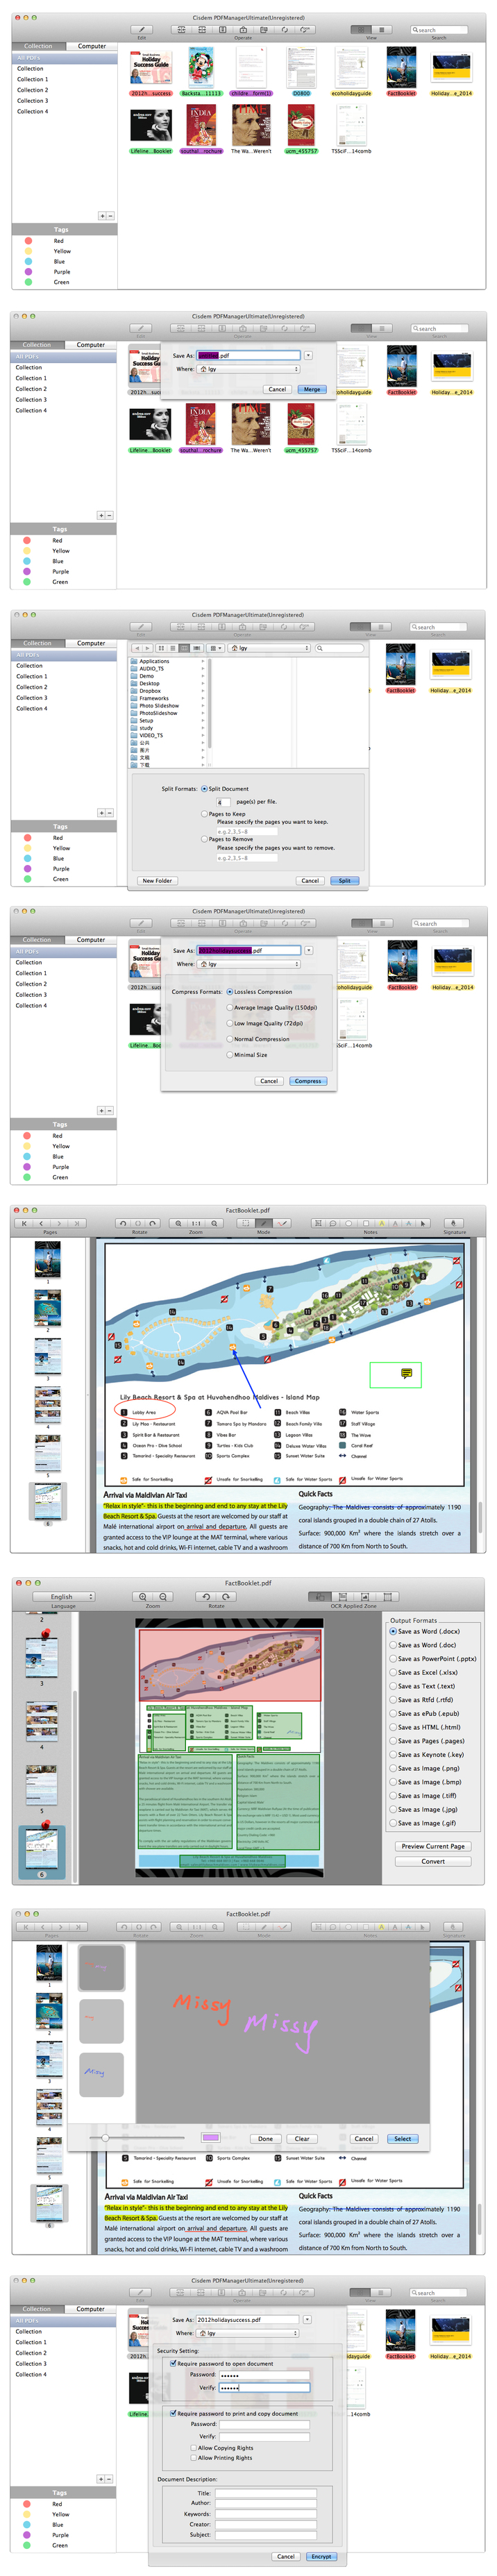The image size is (497, 2576).
Task: Click the rotate-right icon in the OCR window
Action: 226,1596
